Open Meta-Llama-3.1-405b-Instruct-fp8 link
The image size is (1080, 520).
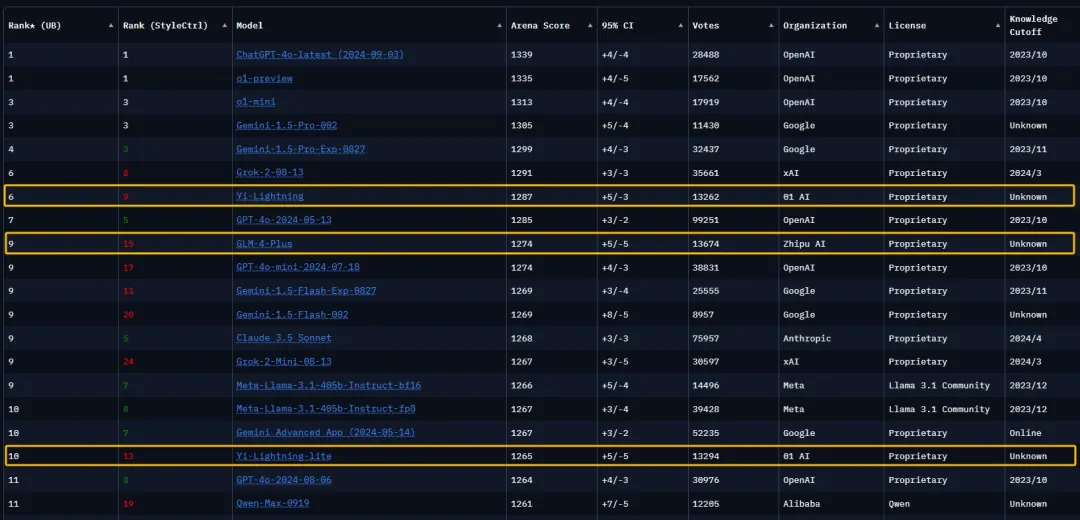(x=326, y=409)
